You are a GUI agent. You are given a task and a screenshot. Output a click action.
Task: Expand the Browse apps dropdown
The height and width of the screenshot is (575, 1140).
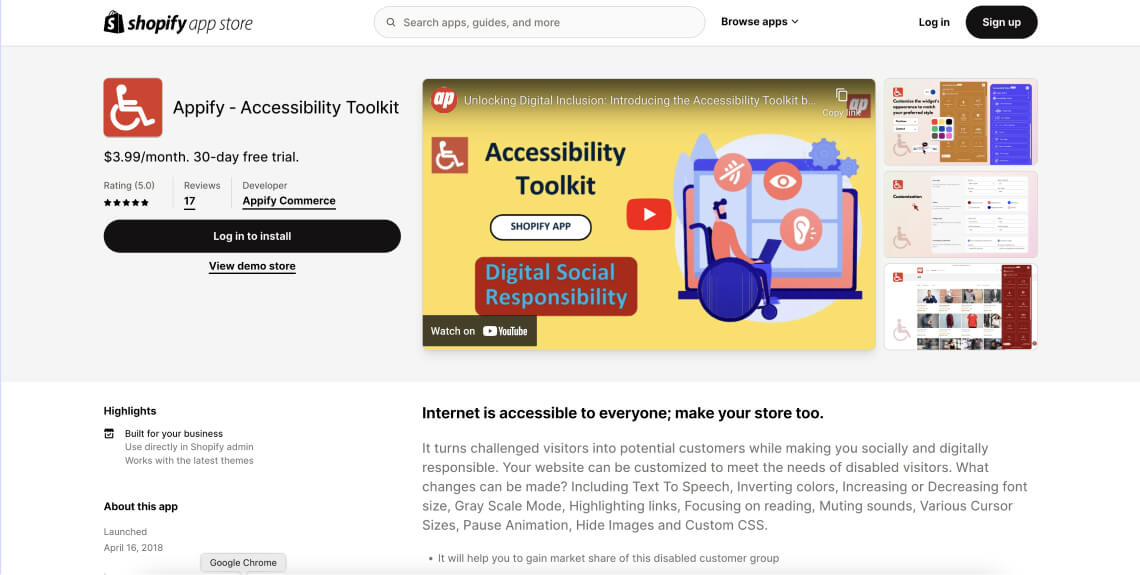pos(759,22)
